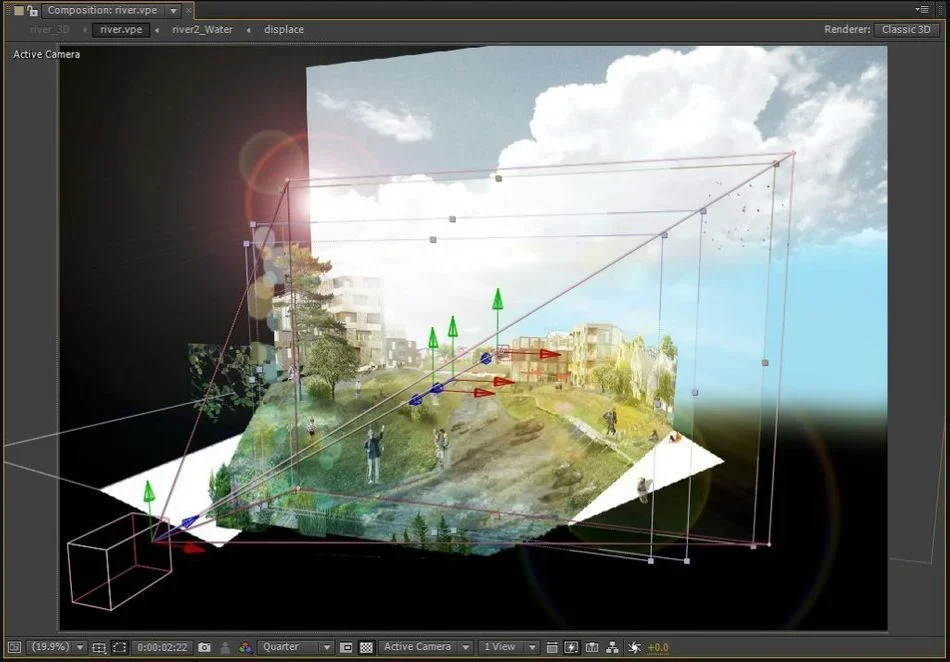Toggle Pixel Aspect Ratio Correction

click(552, 647)
